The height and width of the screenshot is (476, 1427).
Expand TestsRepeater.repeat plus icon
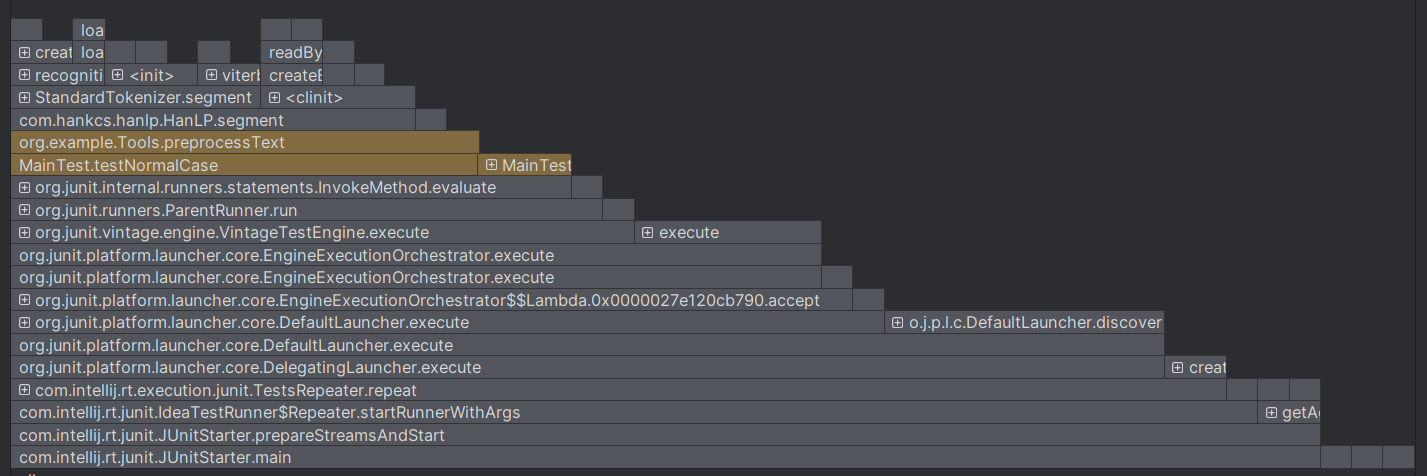pos(25,390)
